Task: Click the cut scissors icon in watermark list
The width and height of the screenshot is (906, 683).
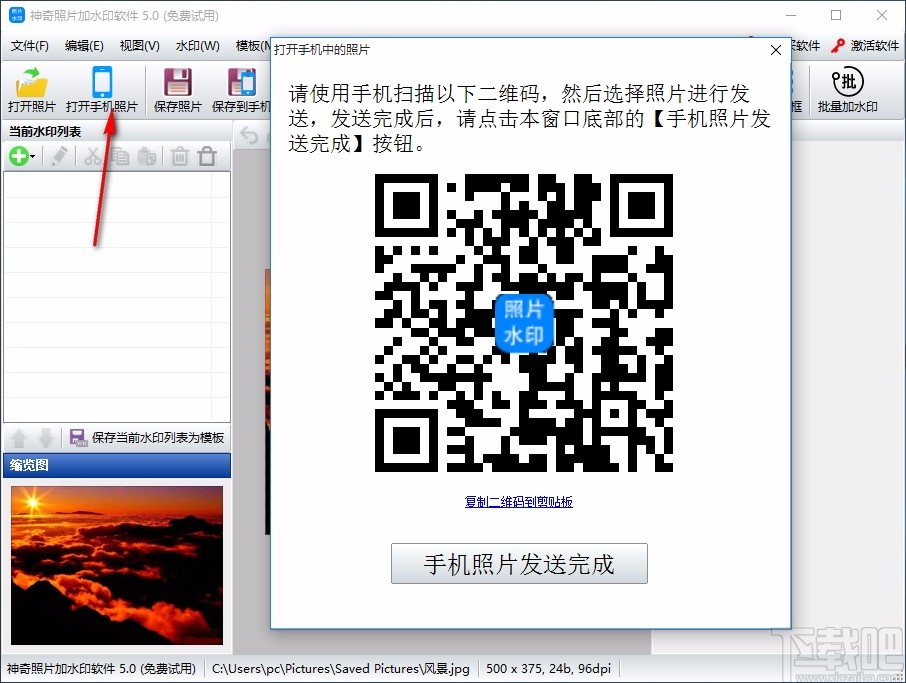Action: 92,156
